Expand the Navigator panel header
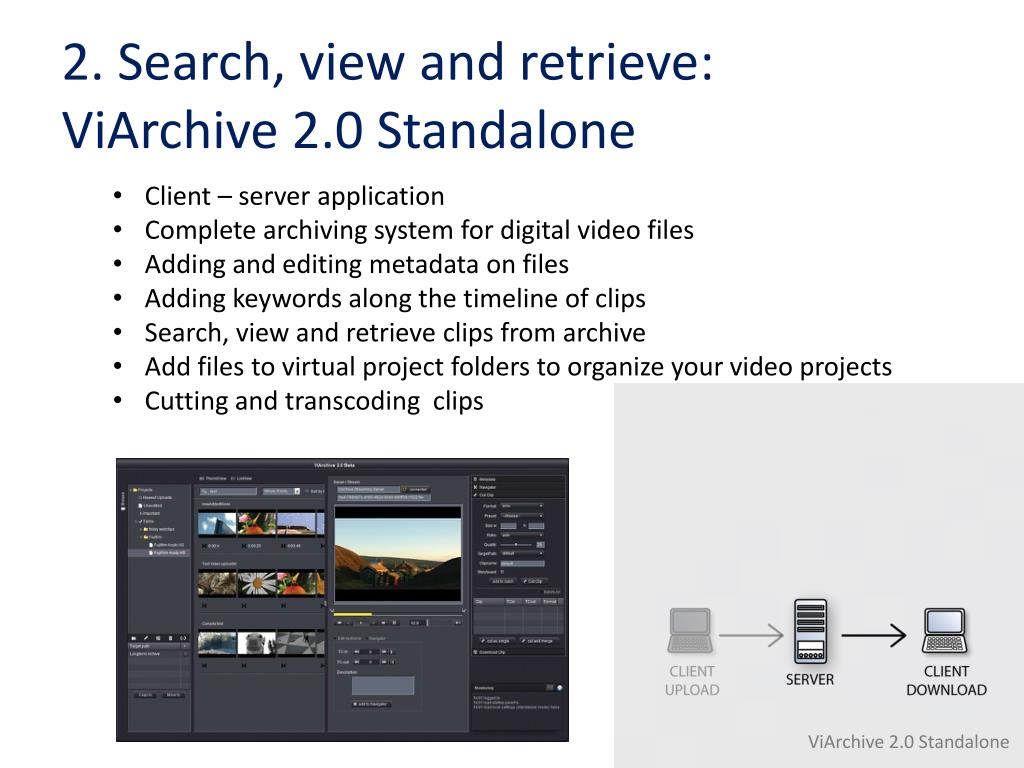The width and height of the screenshot is (1024, 768). (518, 487)
